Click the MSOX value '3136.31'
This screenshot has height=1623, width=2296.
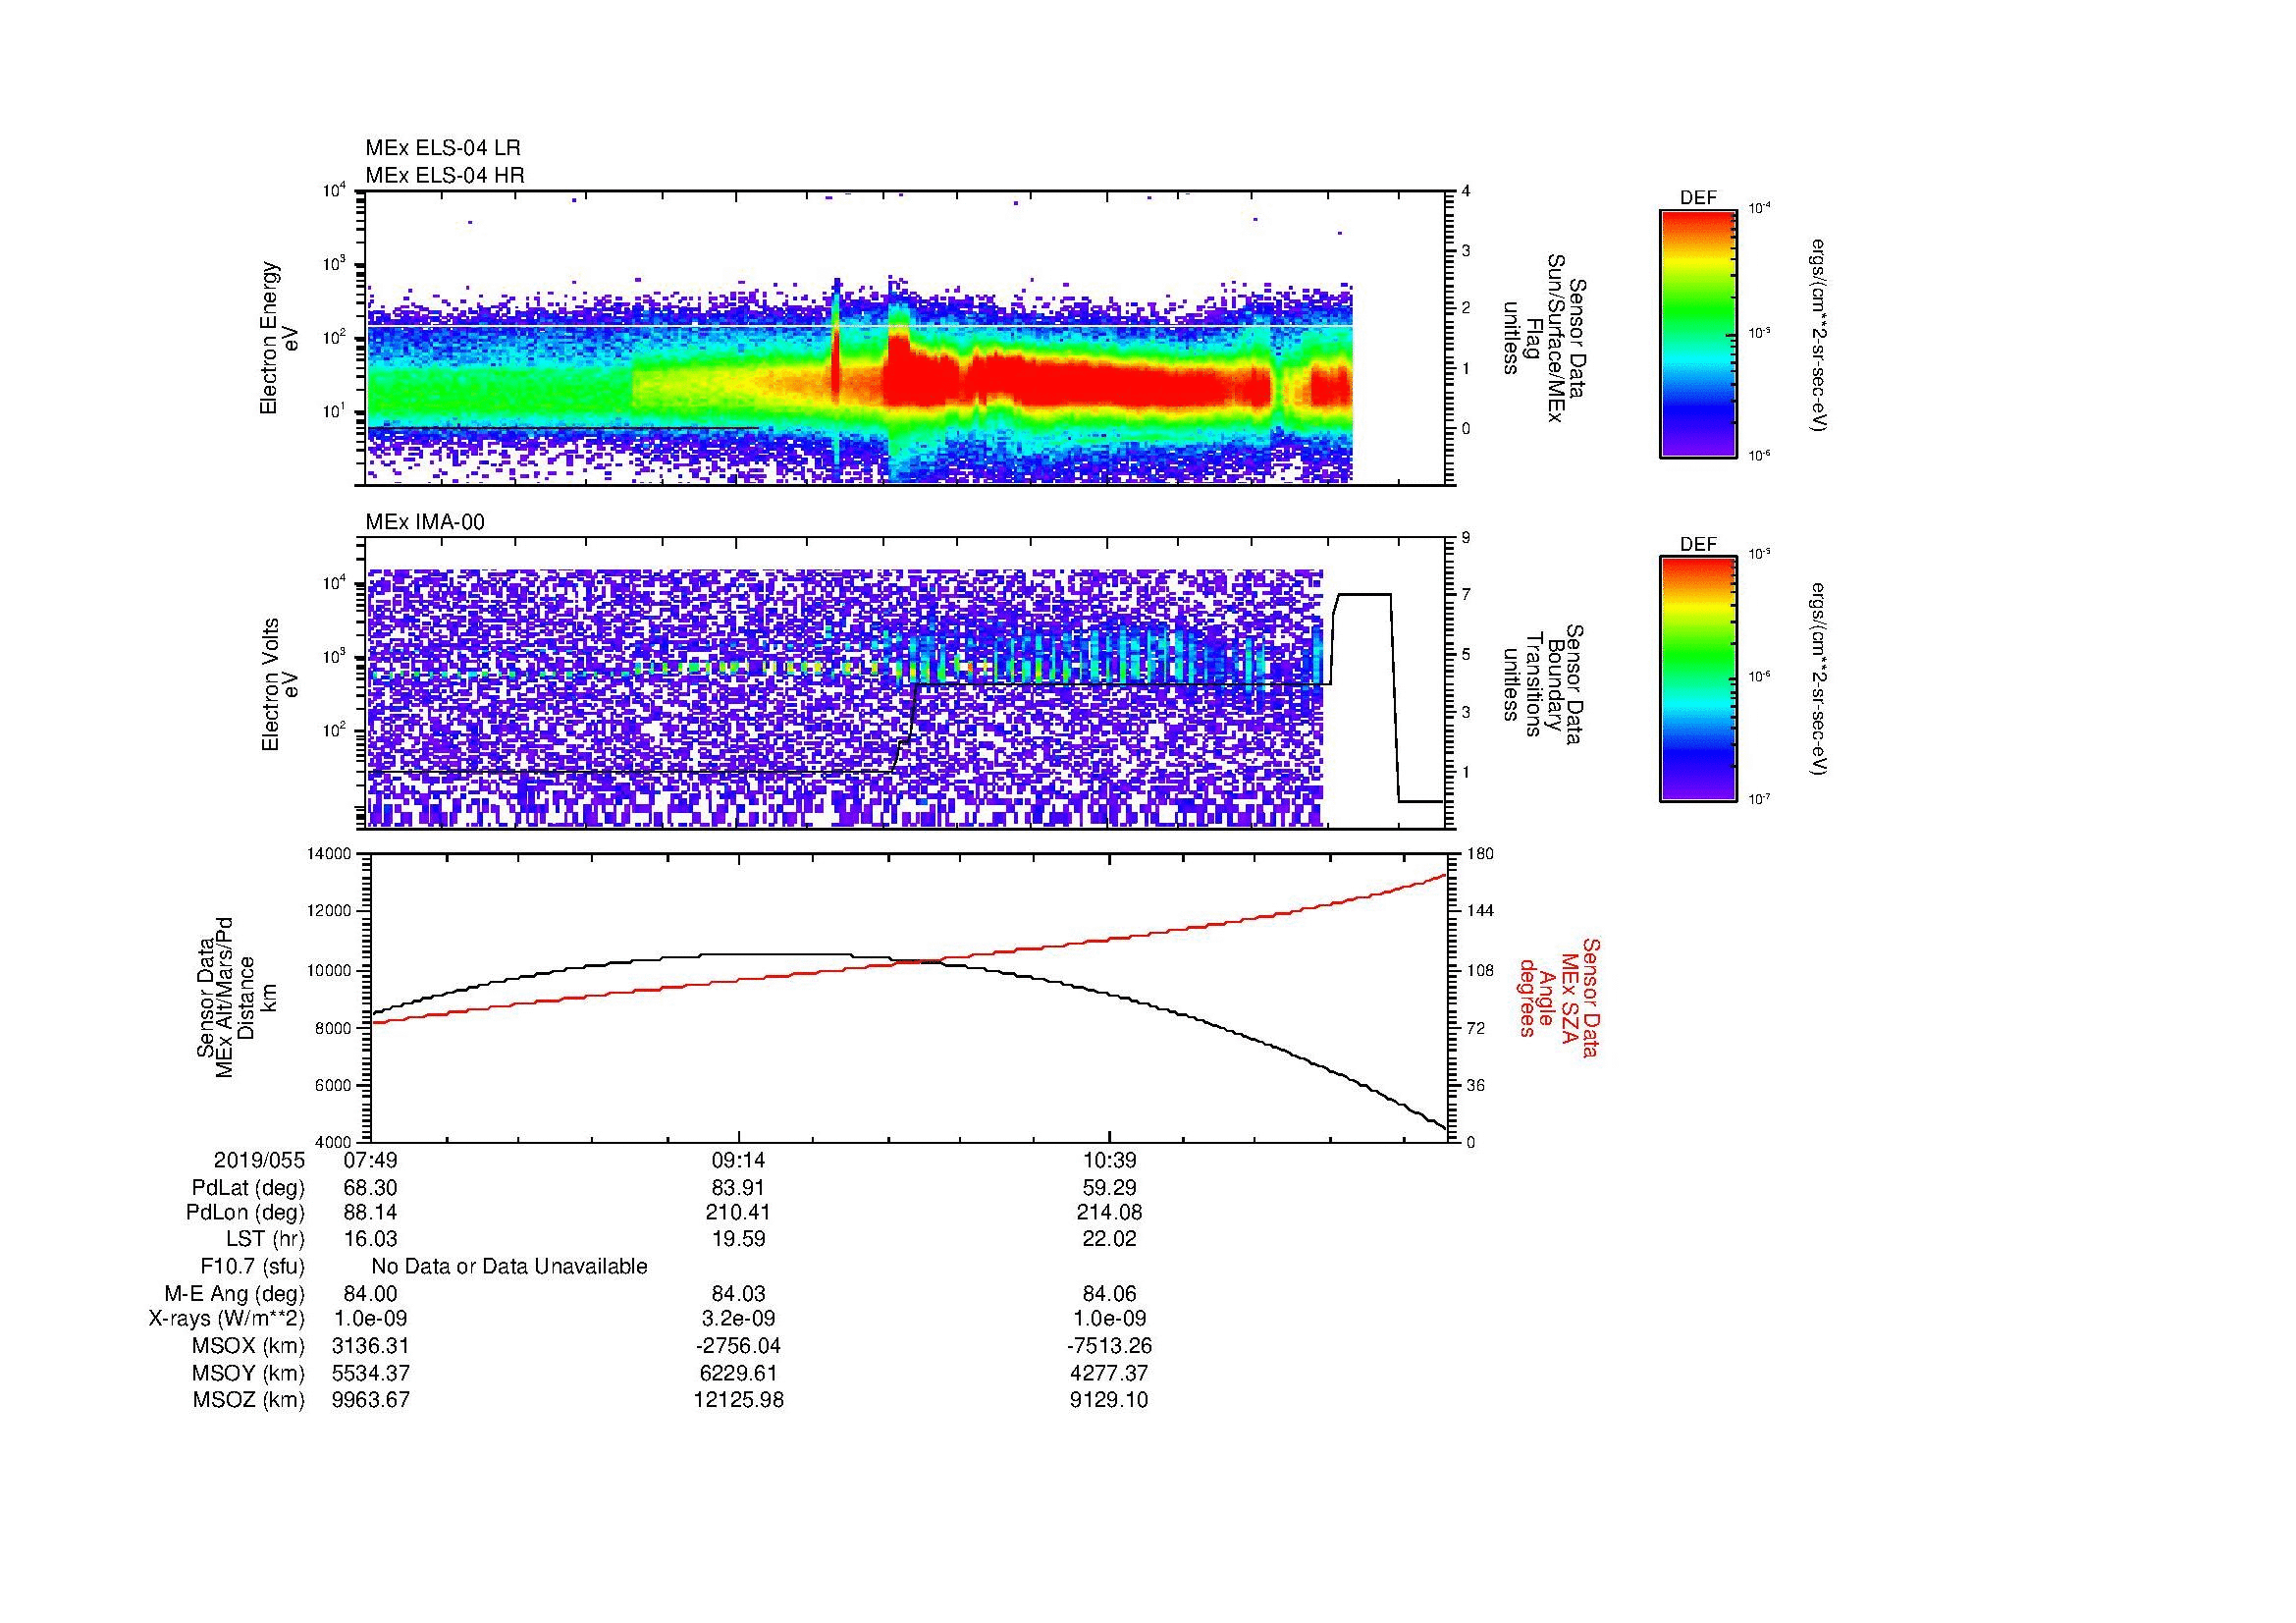[x=370, y=1346]
